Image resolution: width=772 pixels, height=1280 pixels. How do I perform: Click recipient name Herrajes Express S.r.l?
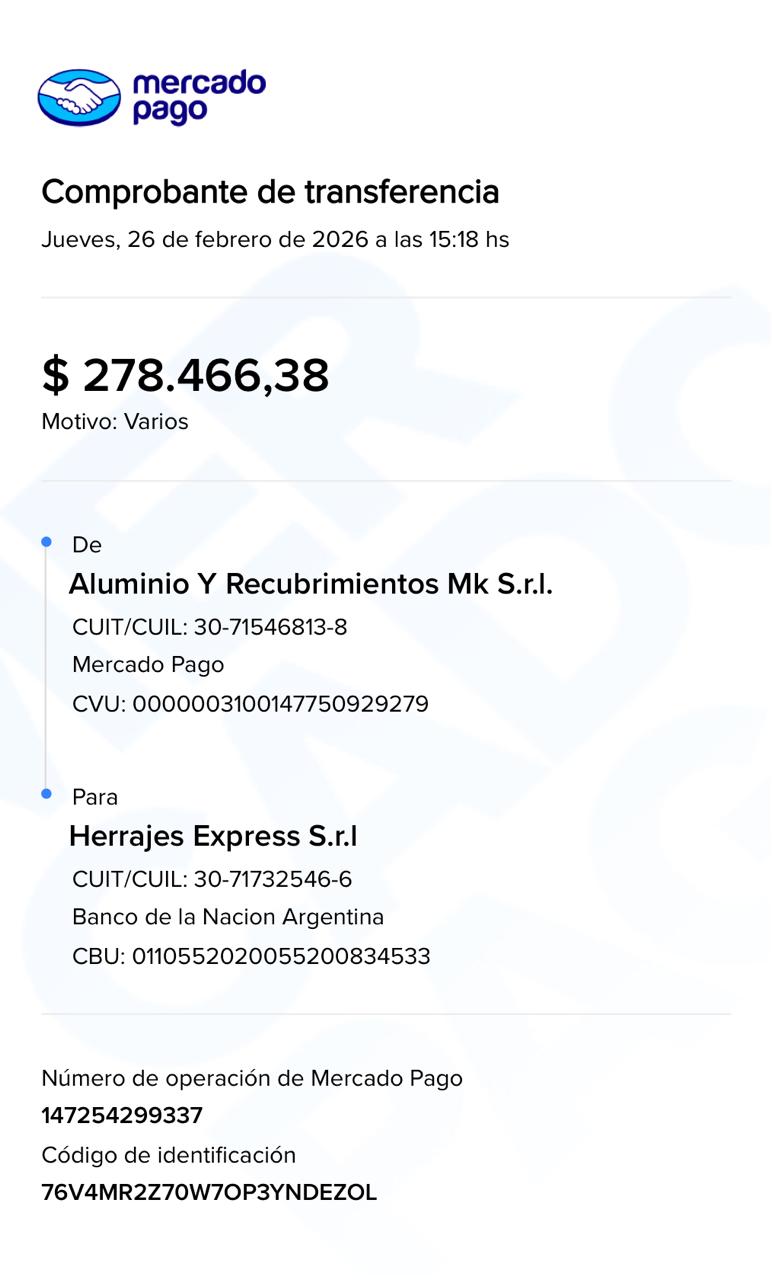click(x=213, y=836)
